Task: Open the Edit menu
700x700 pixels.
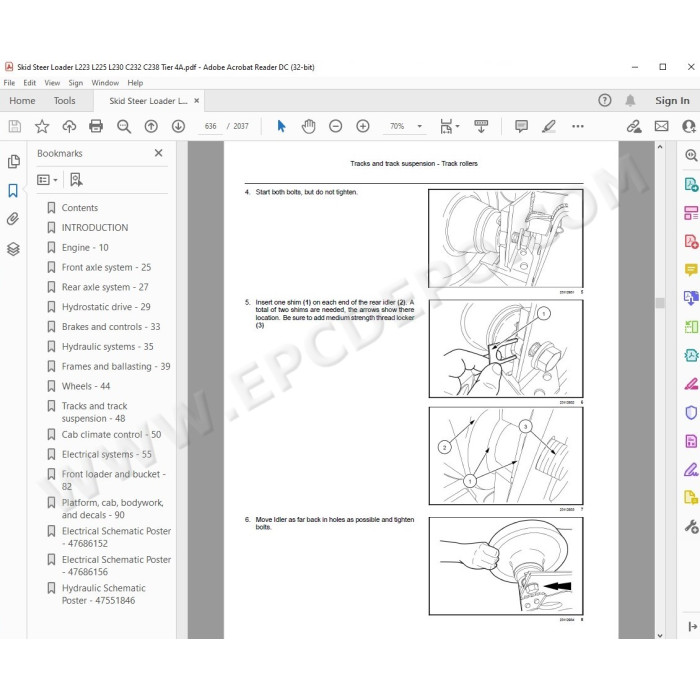Action: [x=29, y=83]
